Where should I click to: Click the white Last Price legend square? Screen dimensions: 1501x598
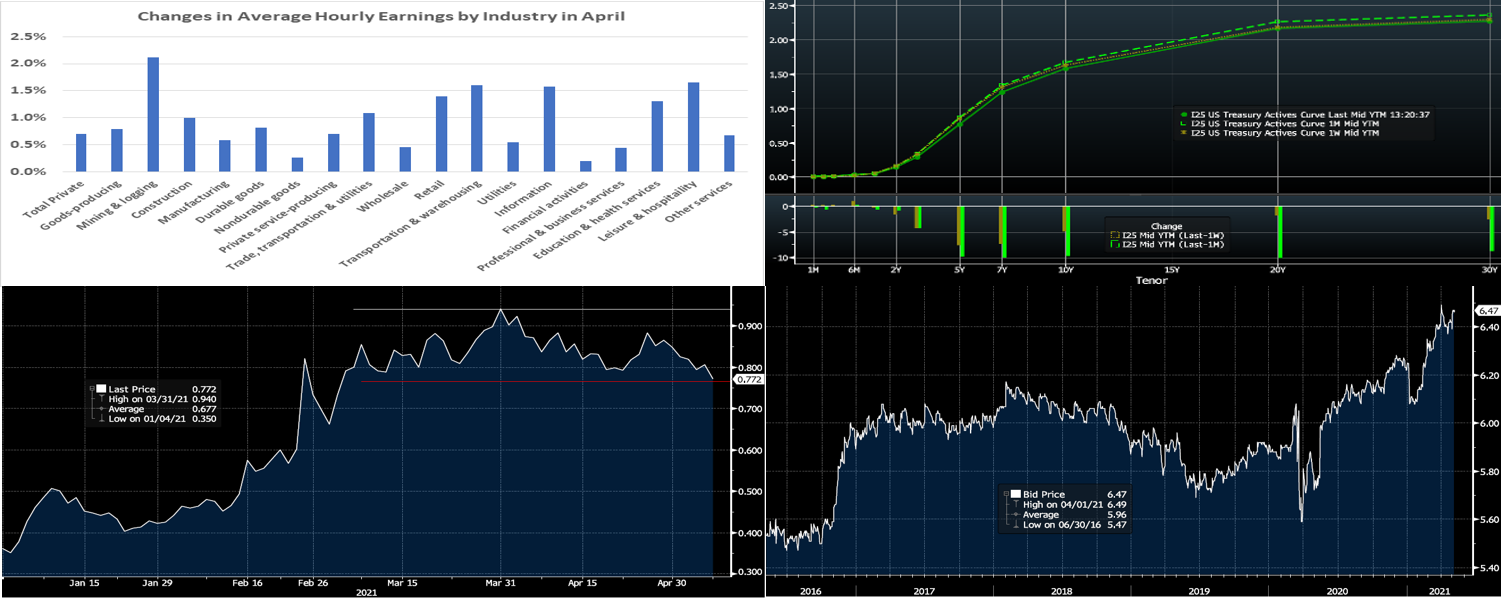(100, 388)
